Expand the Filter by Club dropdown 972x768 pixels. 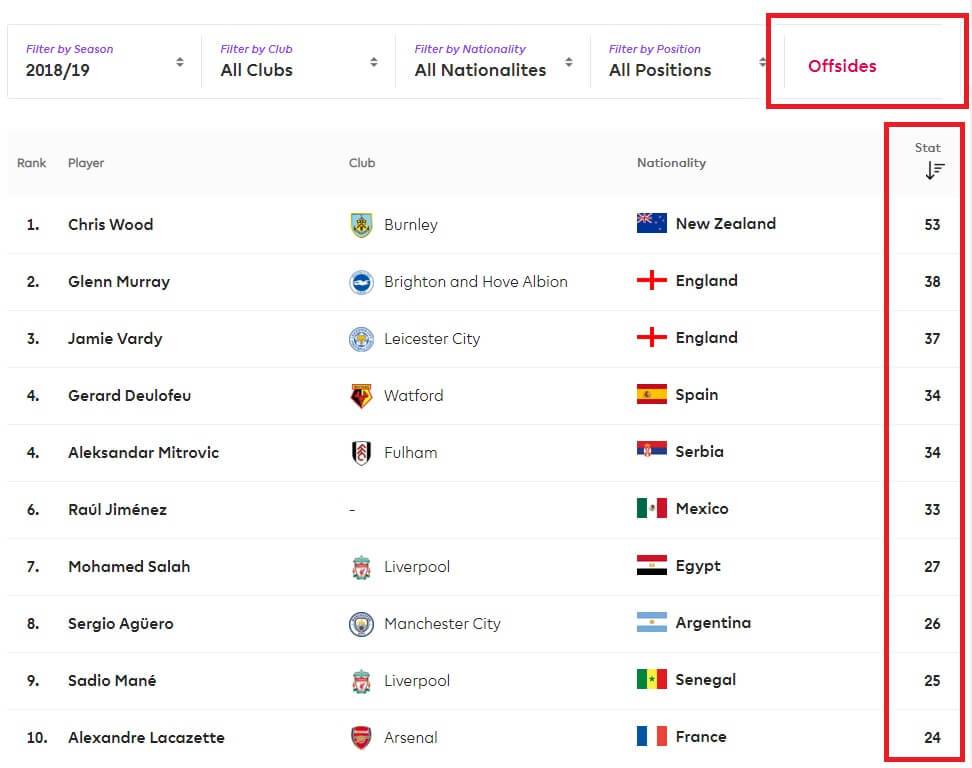[x=298, y=61]
